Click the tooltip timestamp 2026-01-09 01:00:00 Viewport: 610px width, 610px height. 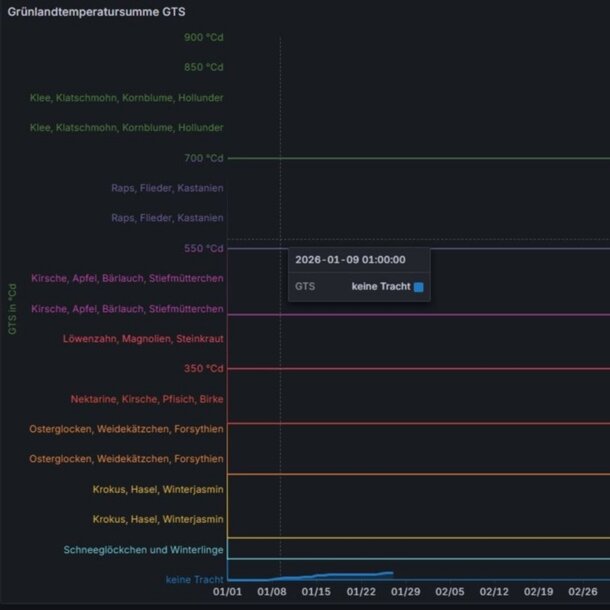[x=350, y=259]
